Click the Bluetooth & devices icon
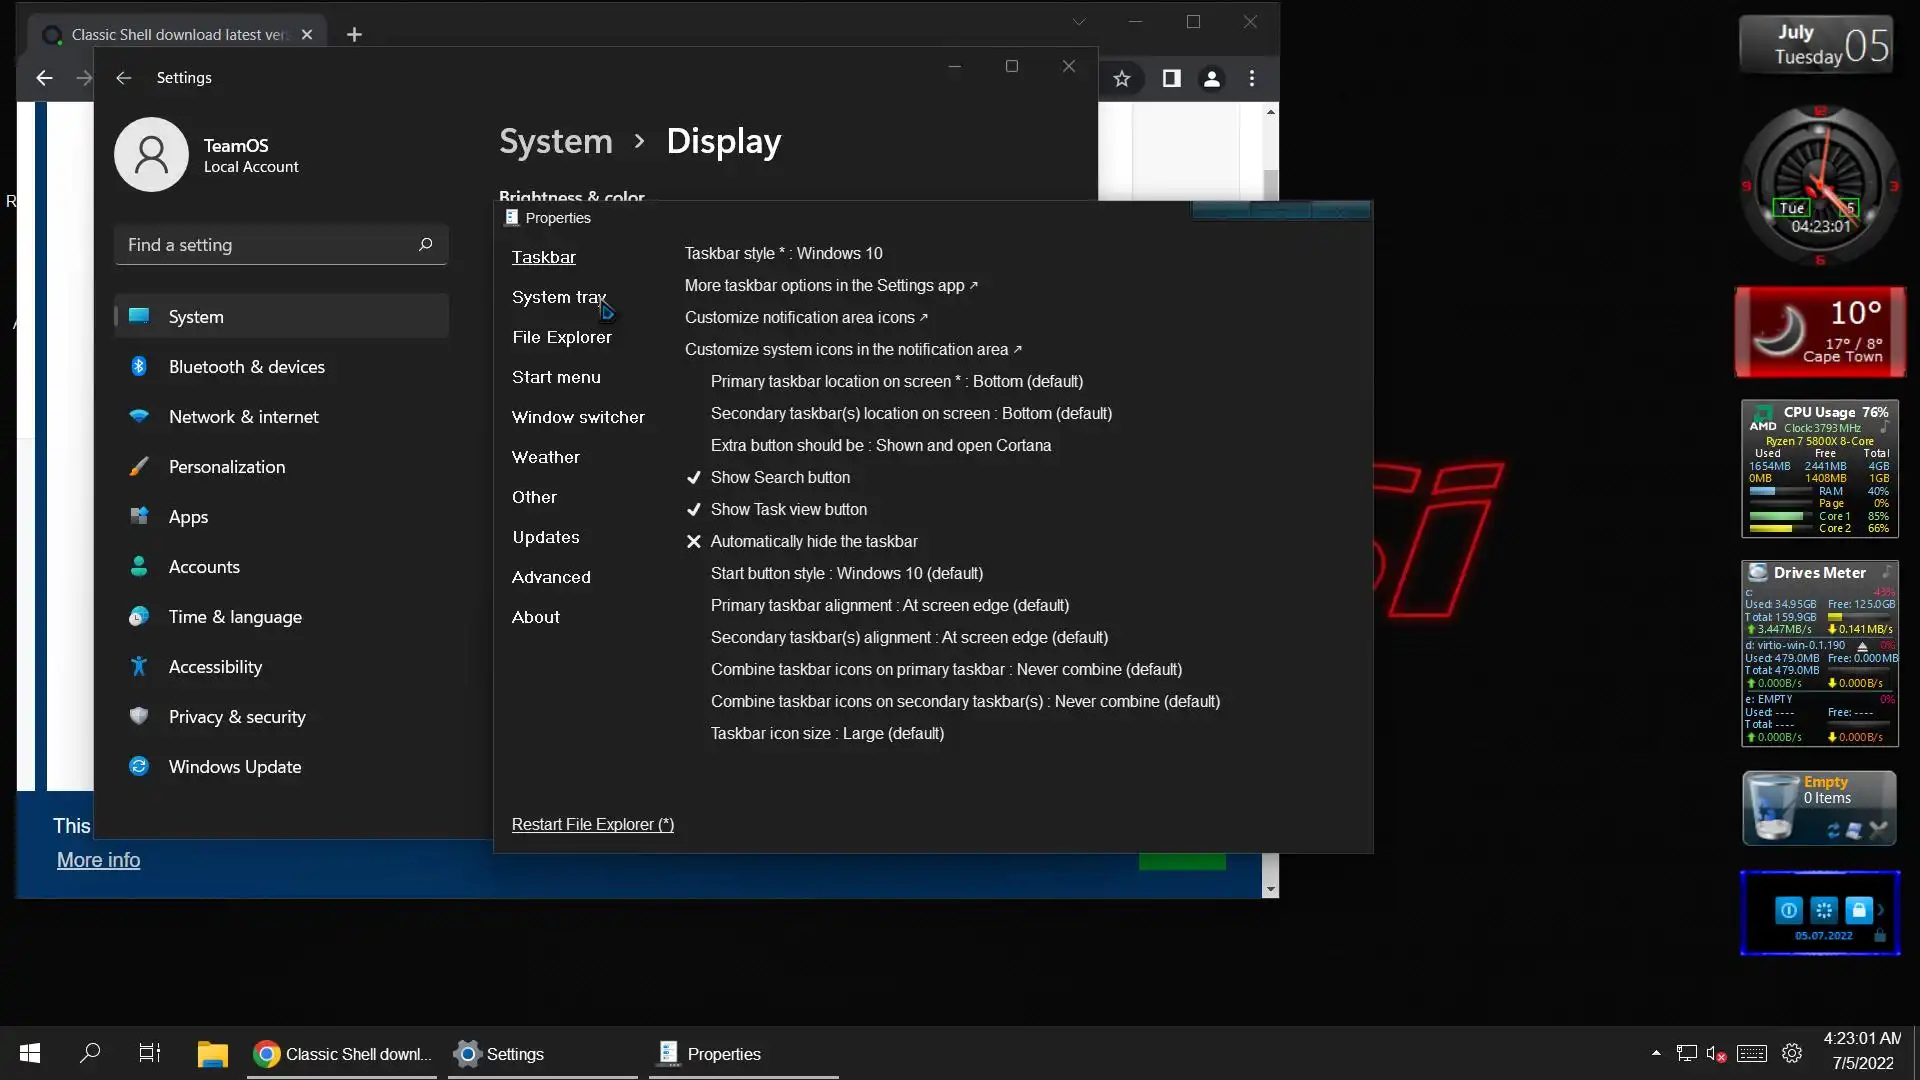The image size is (1920, 1080). 139,366
